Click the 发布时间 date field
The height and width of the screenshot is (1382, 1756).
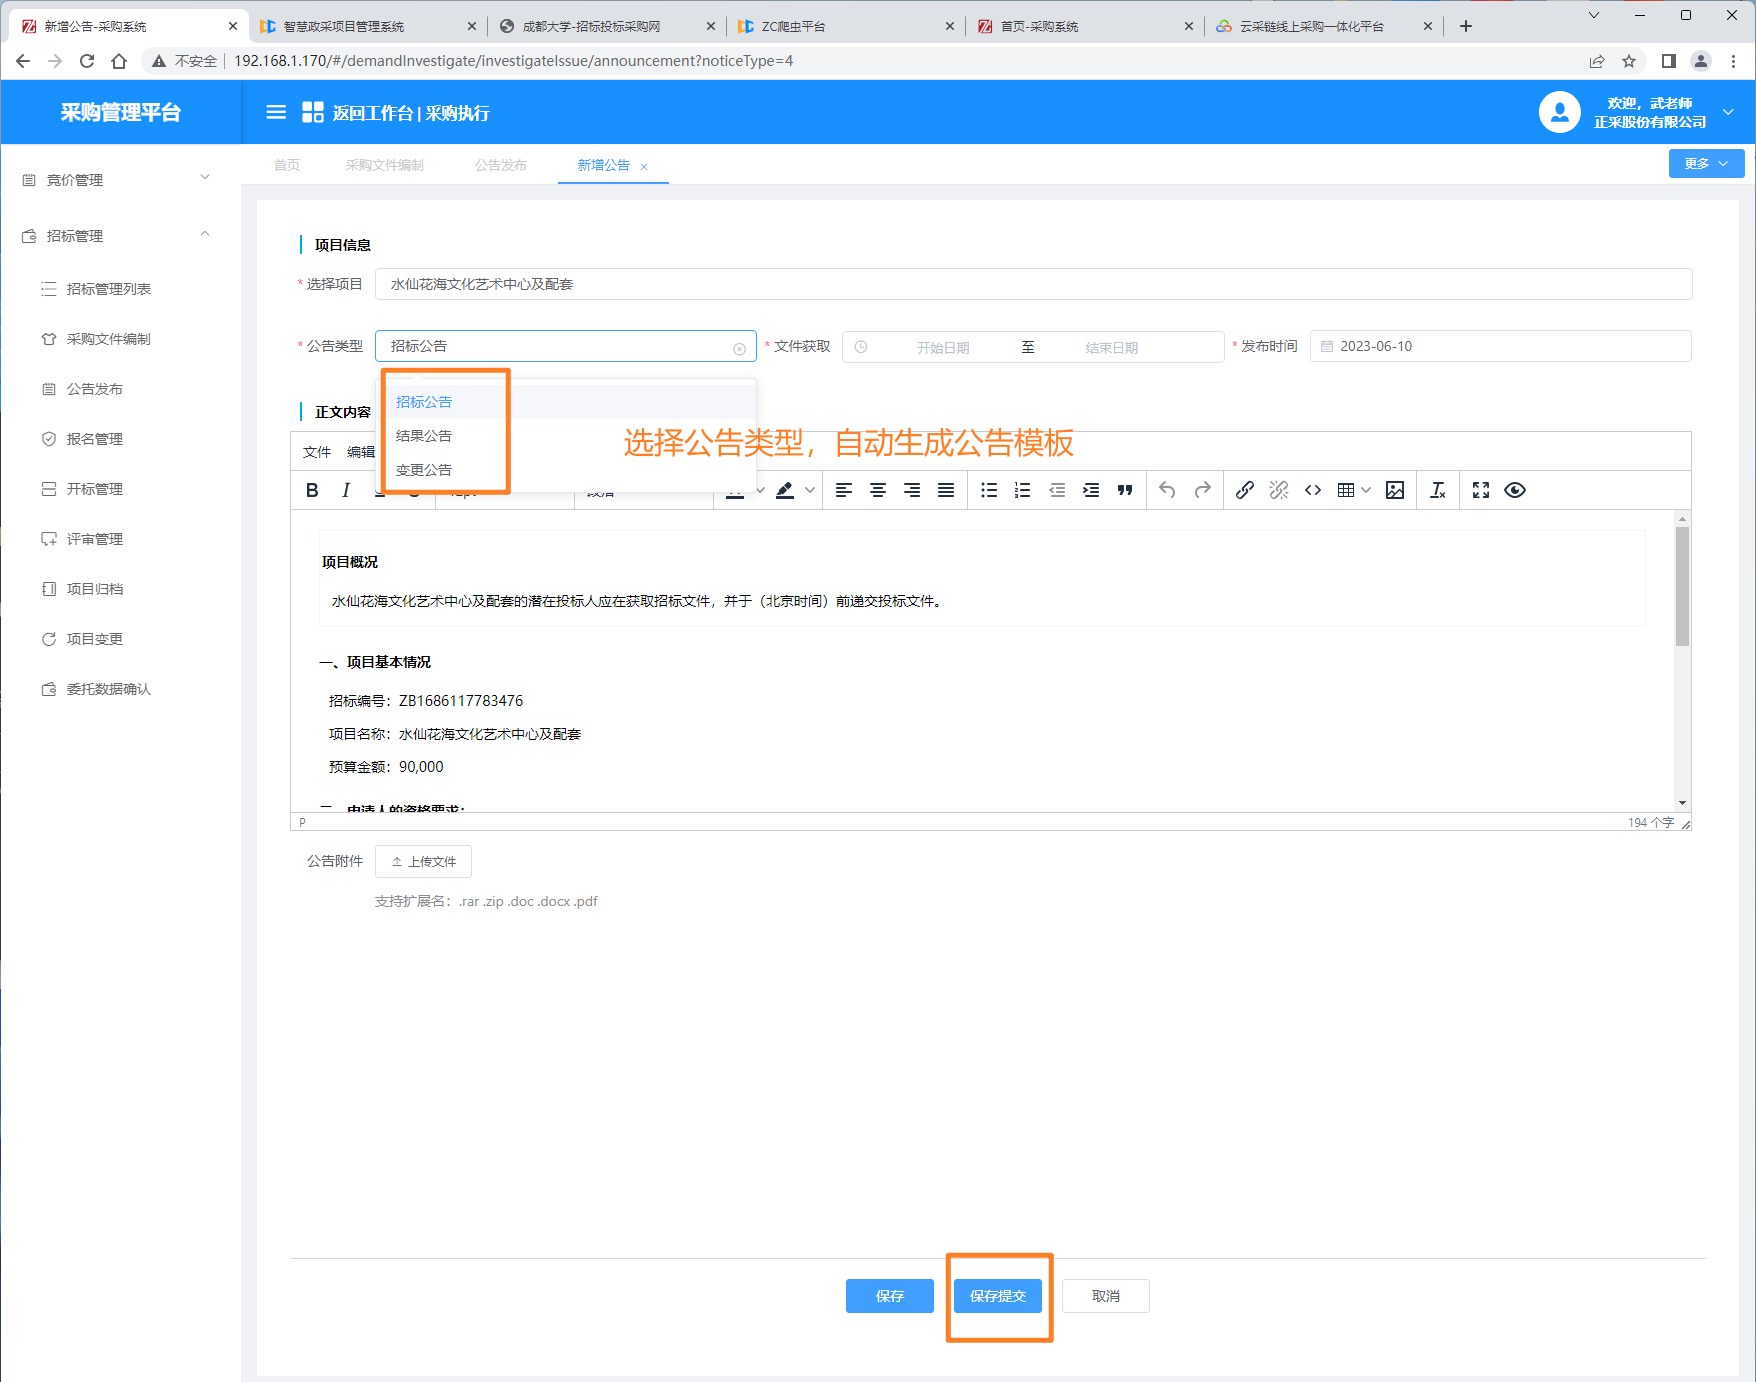point(1500,346)
